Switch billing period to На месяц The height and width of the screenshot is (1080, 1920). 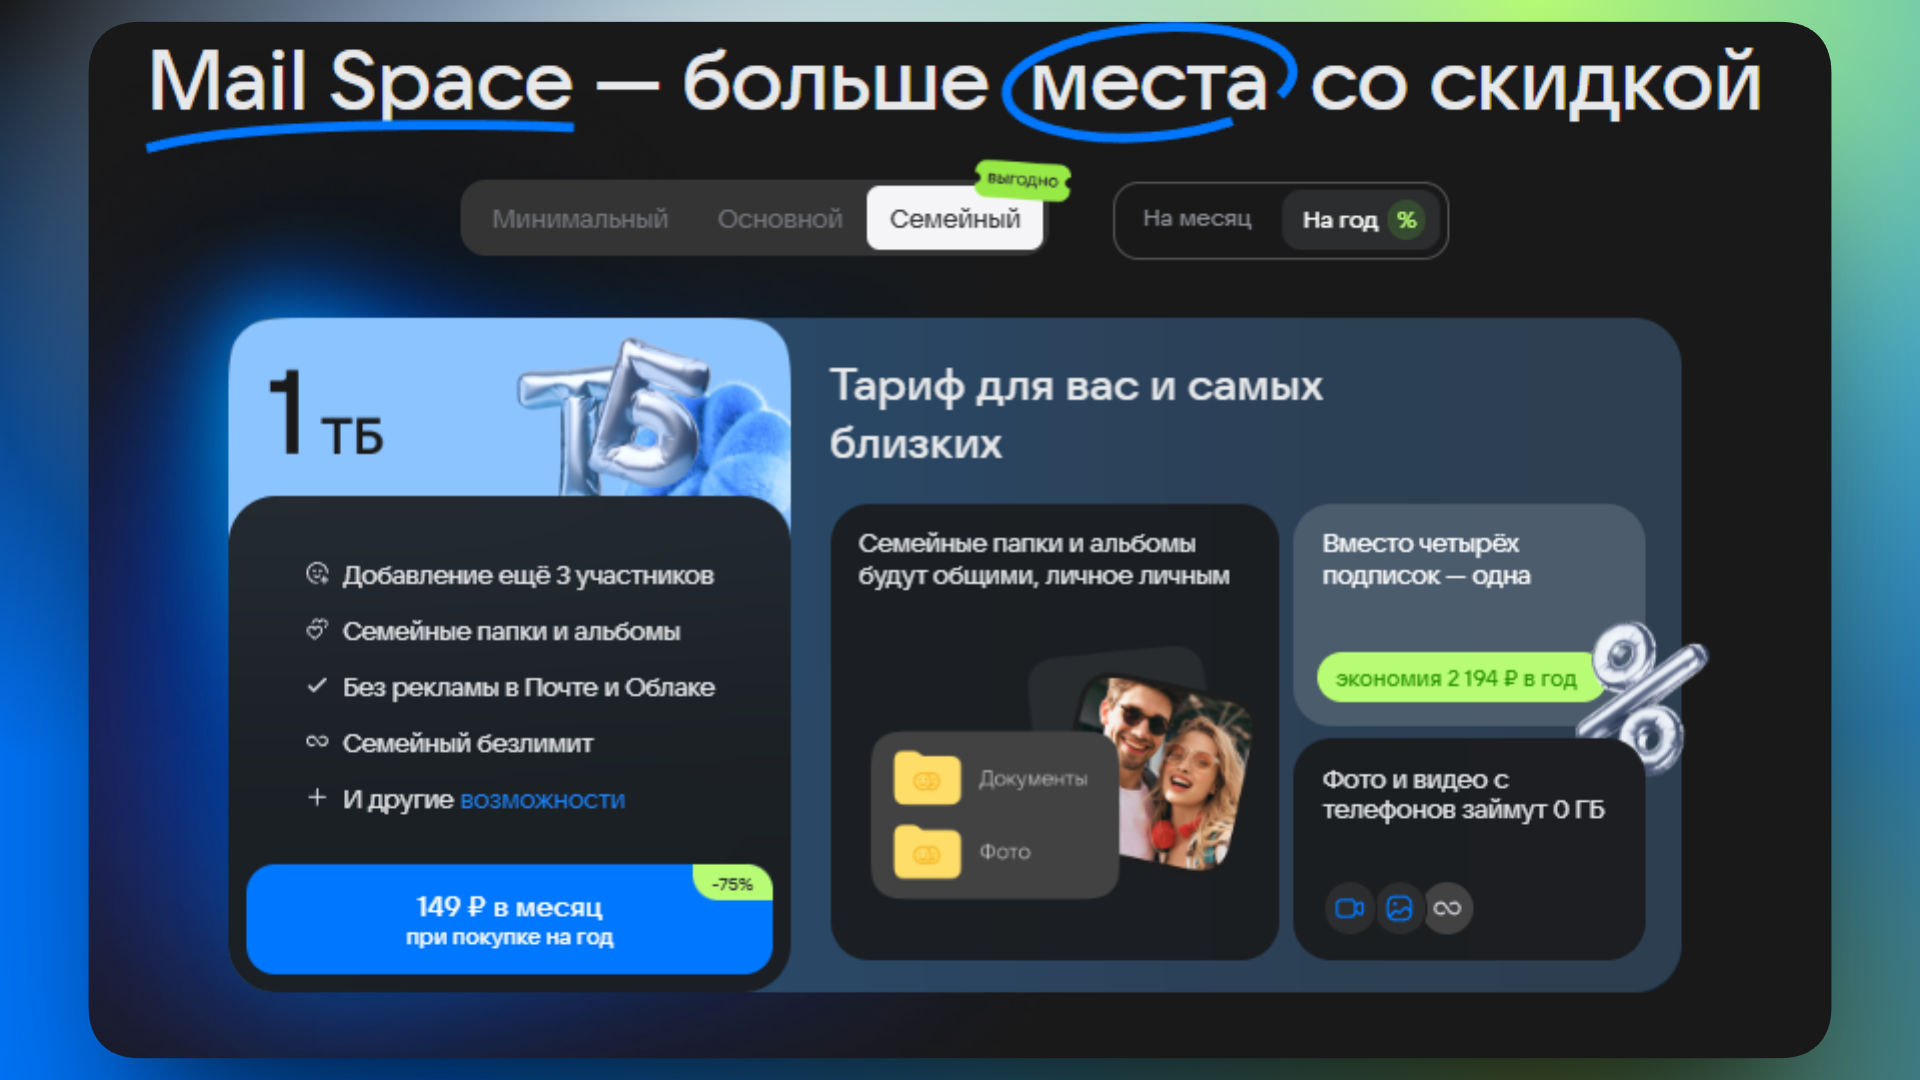tap(1197, 220)
